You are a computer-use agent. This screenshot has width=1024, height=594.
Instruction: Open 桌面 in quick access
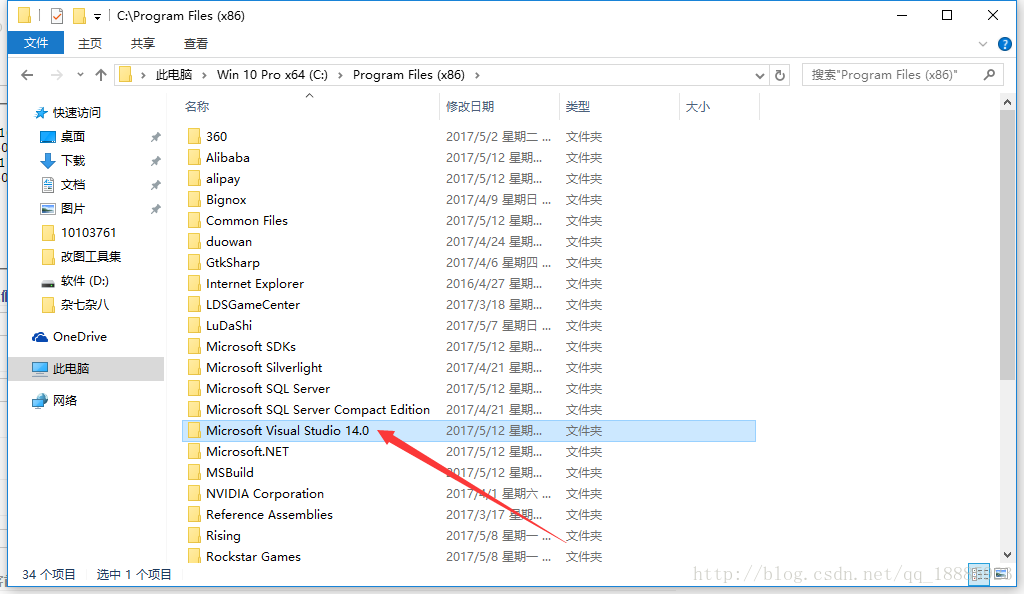[x=73, y=136]
